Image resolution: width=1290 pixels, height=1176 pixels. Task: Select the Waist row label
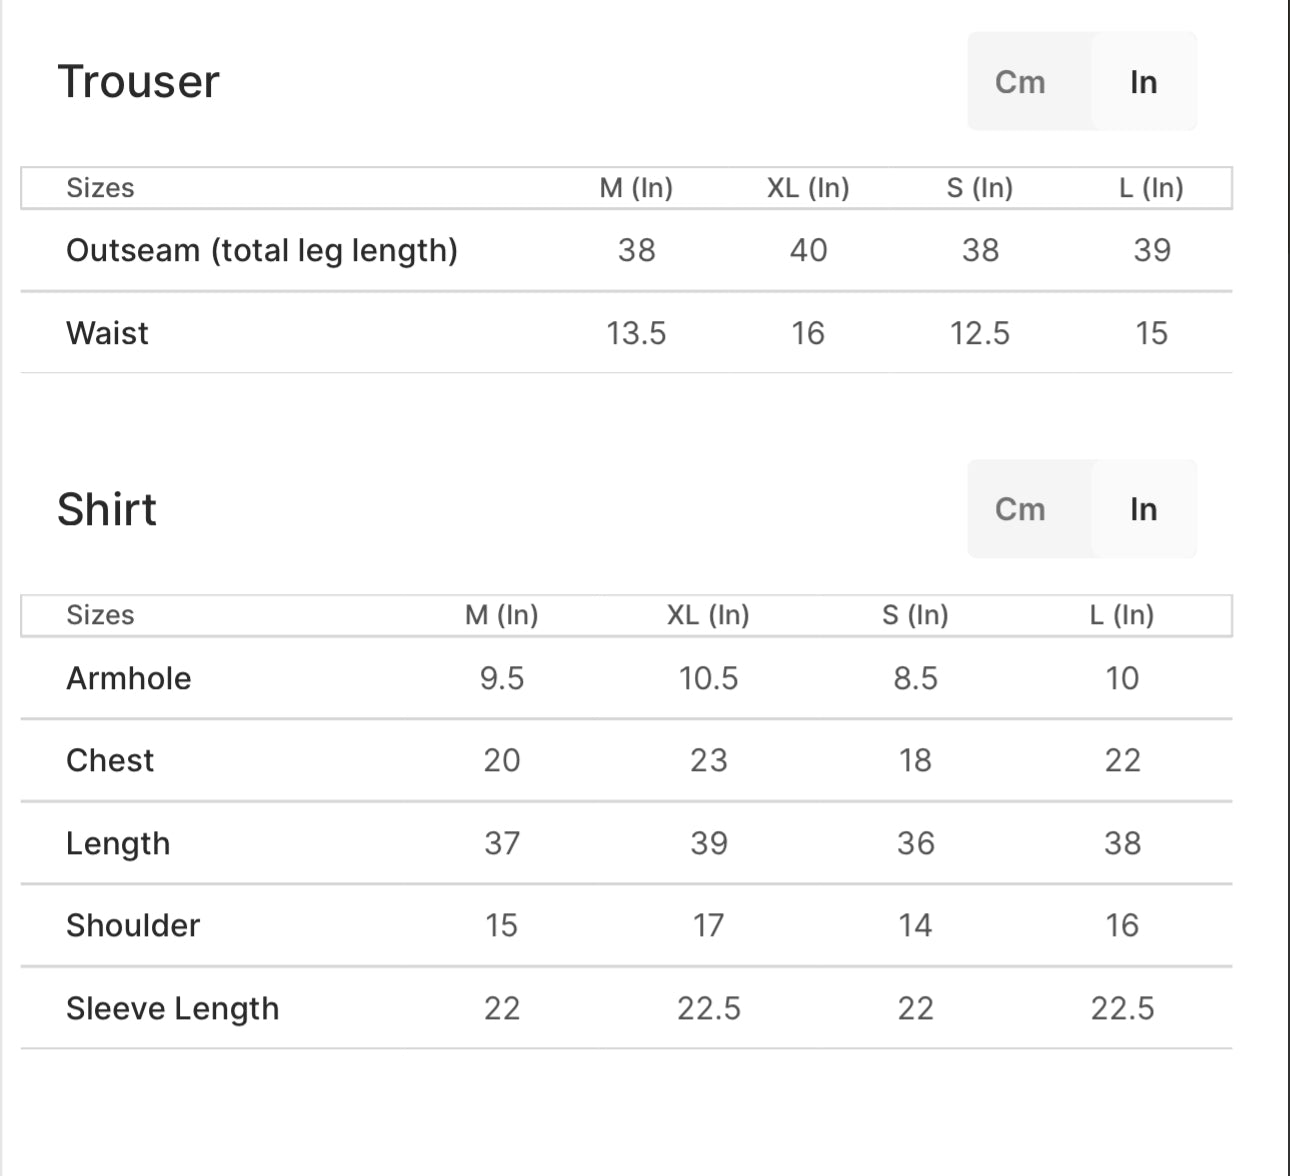tap(107, 333)
